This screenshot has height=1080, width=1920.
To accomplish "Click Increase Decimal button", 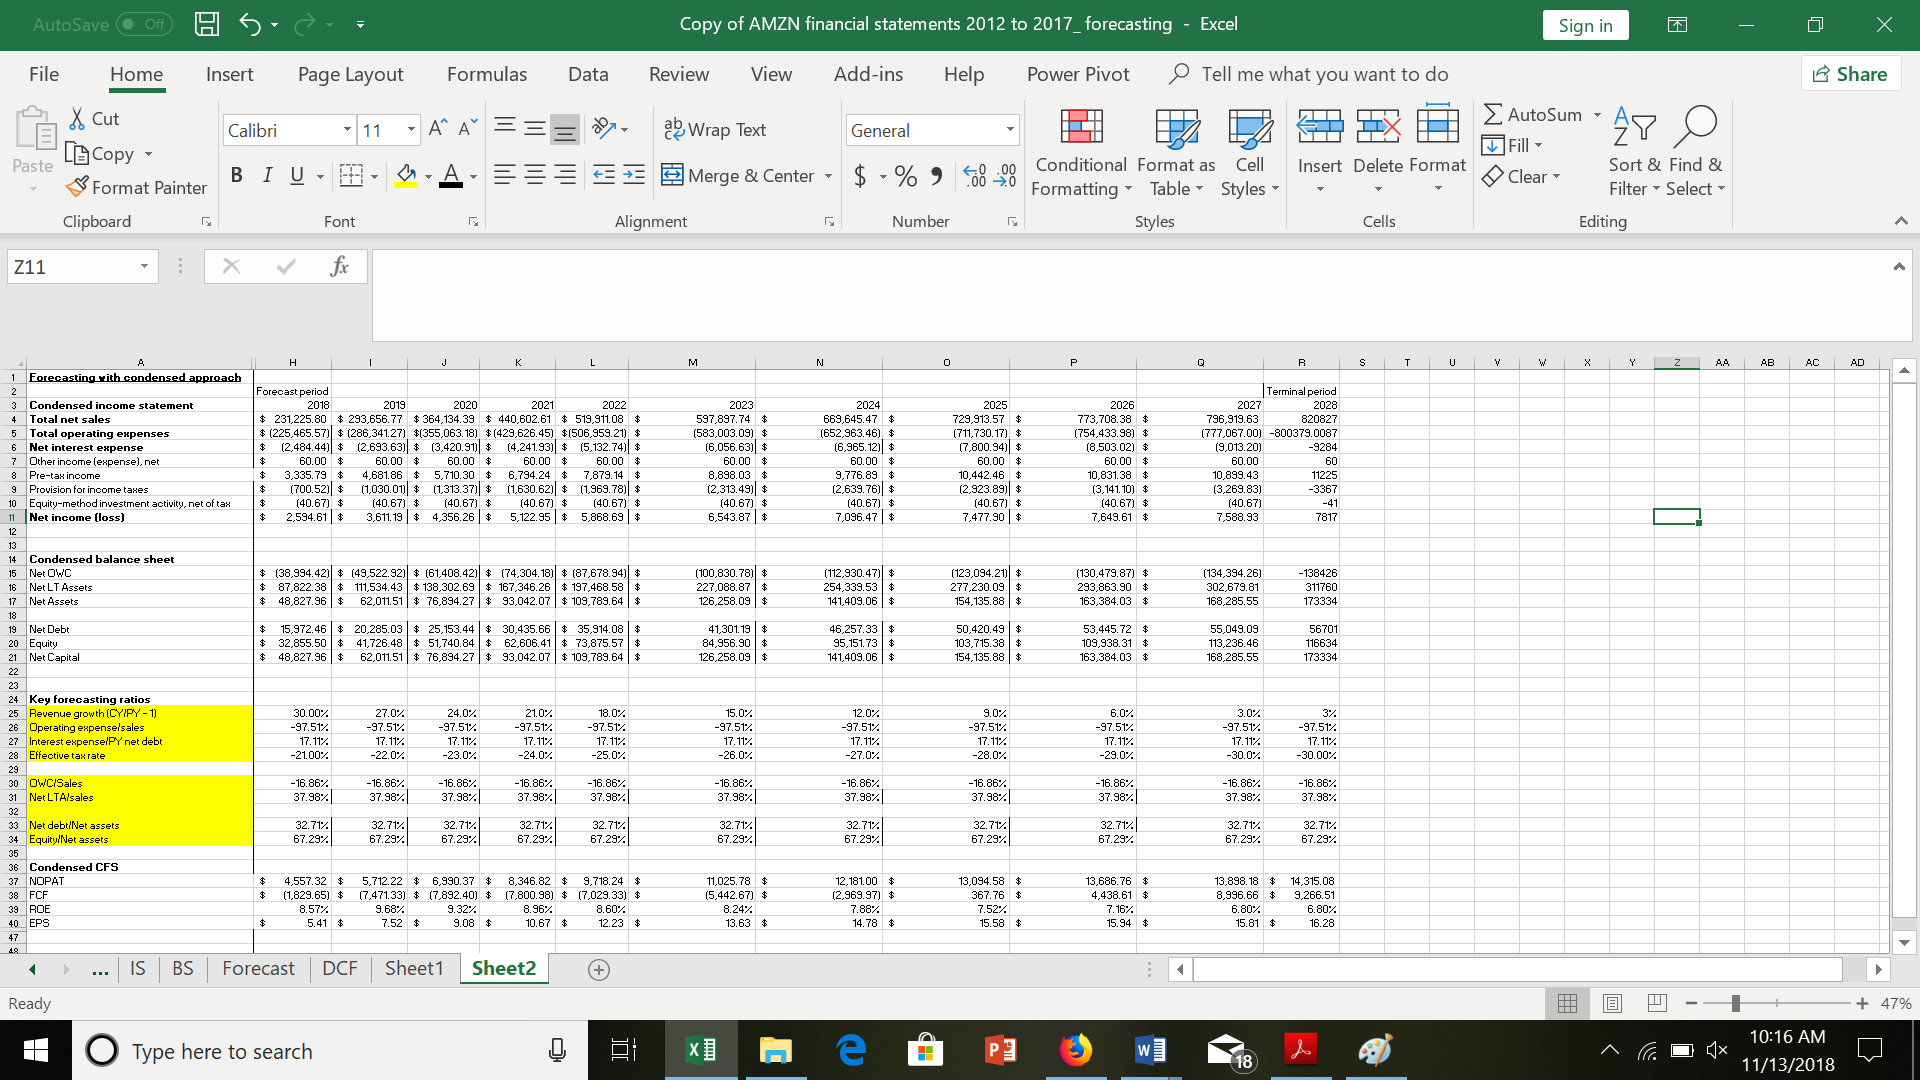I will [974, 176].
